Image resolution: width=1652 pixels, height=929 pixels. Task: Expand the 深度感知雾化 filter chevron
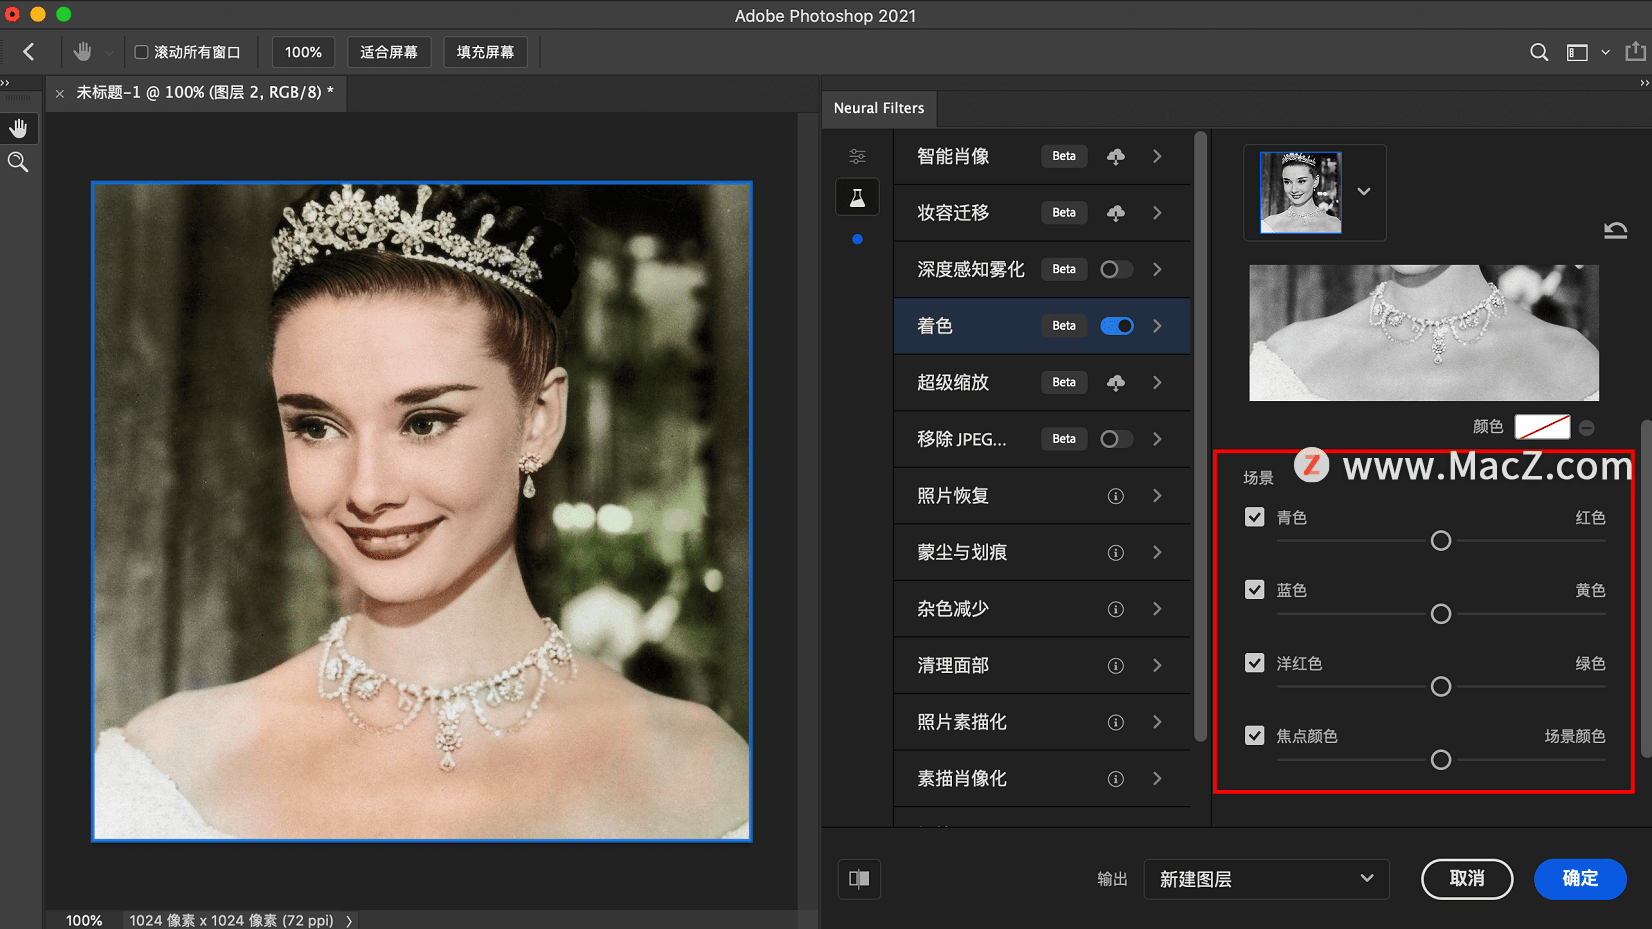(1158, 269)
